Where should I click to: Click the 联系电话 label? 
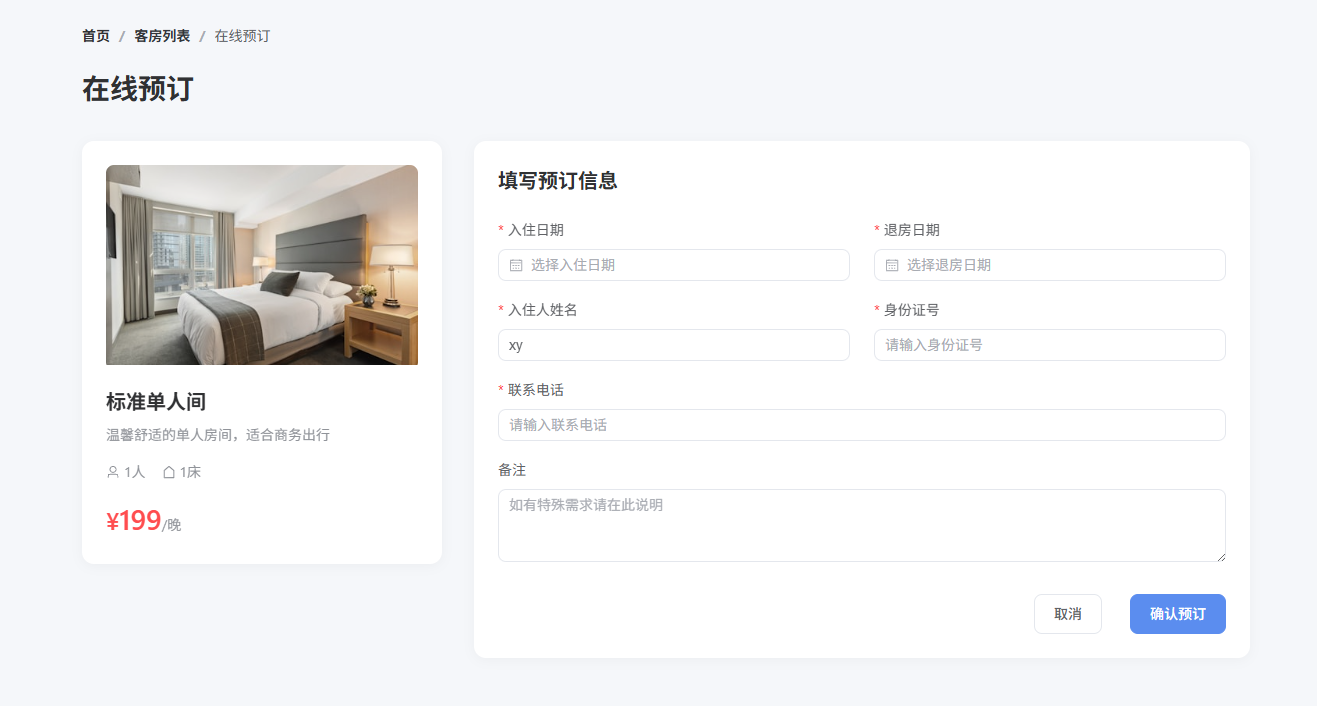point(536,390)
